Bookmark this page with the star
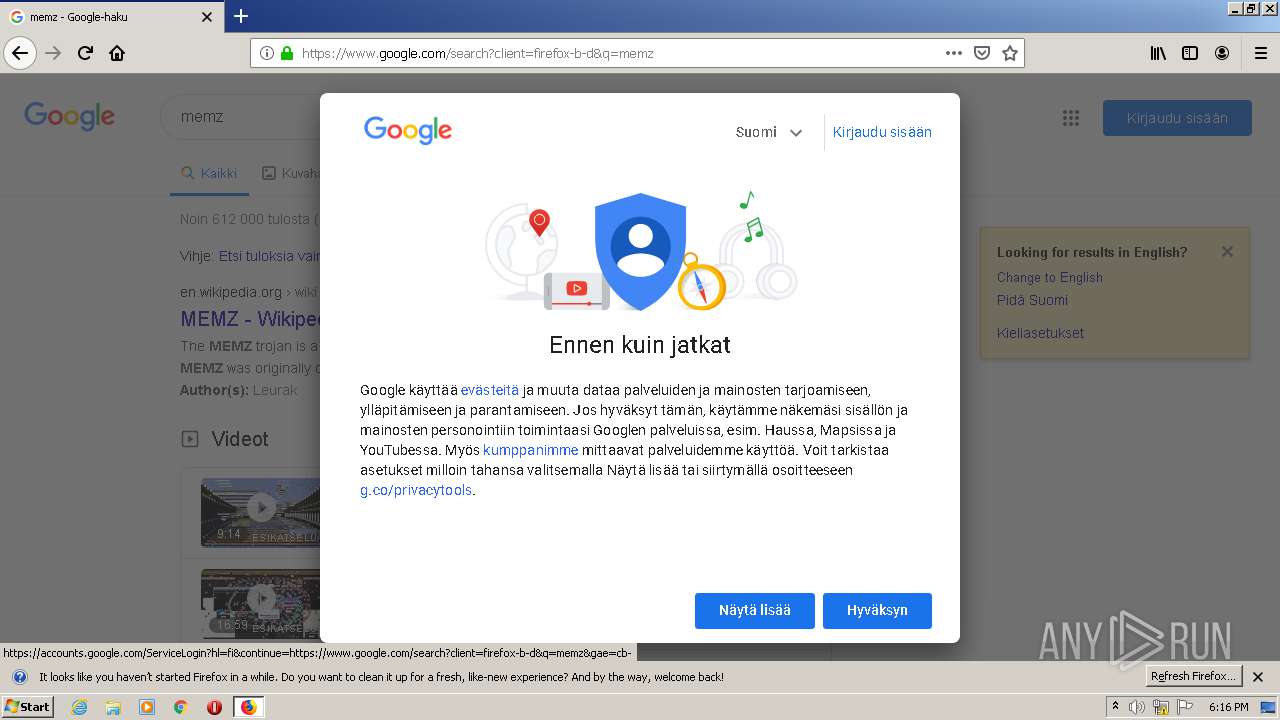The image size is (1280, 720). [x=1010, y=53]
